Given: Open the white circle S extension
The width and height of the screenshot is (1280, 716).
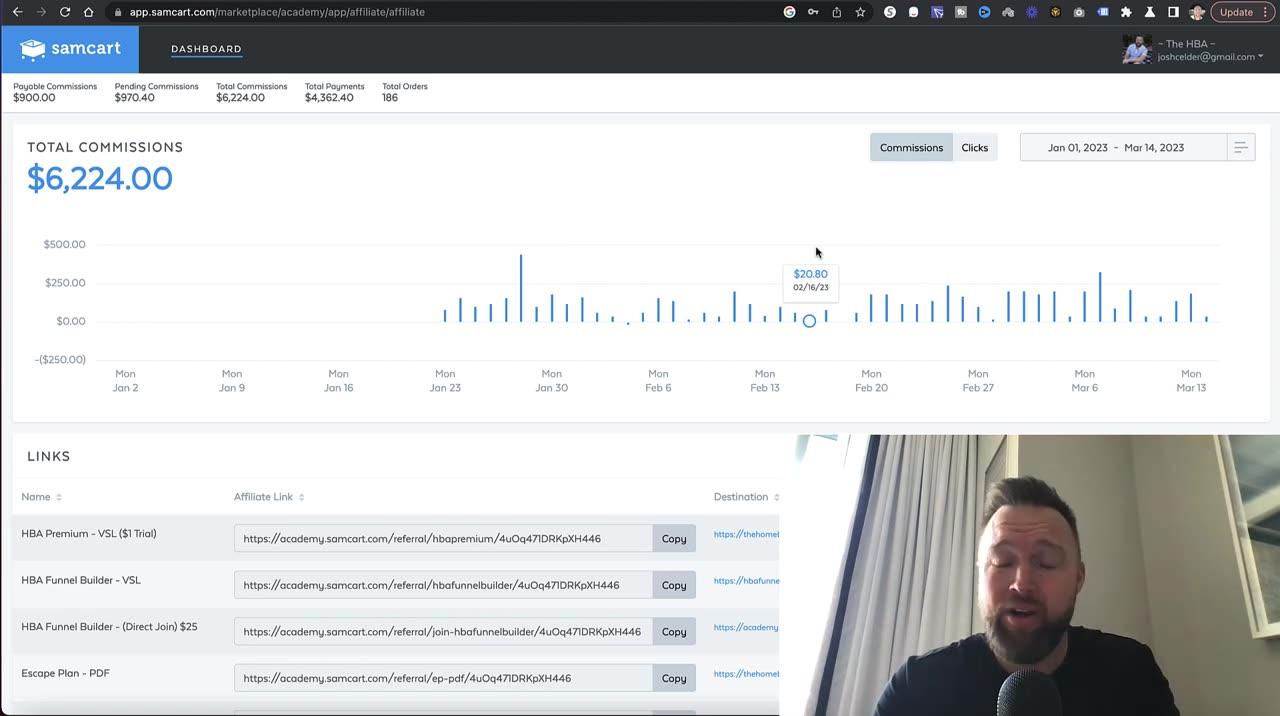Looking at the screenshot, I should point(890,12).
